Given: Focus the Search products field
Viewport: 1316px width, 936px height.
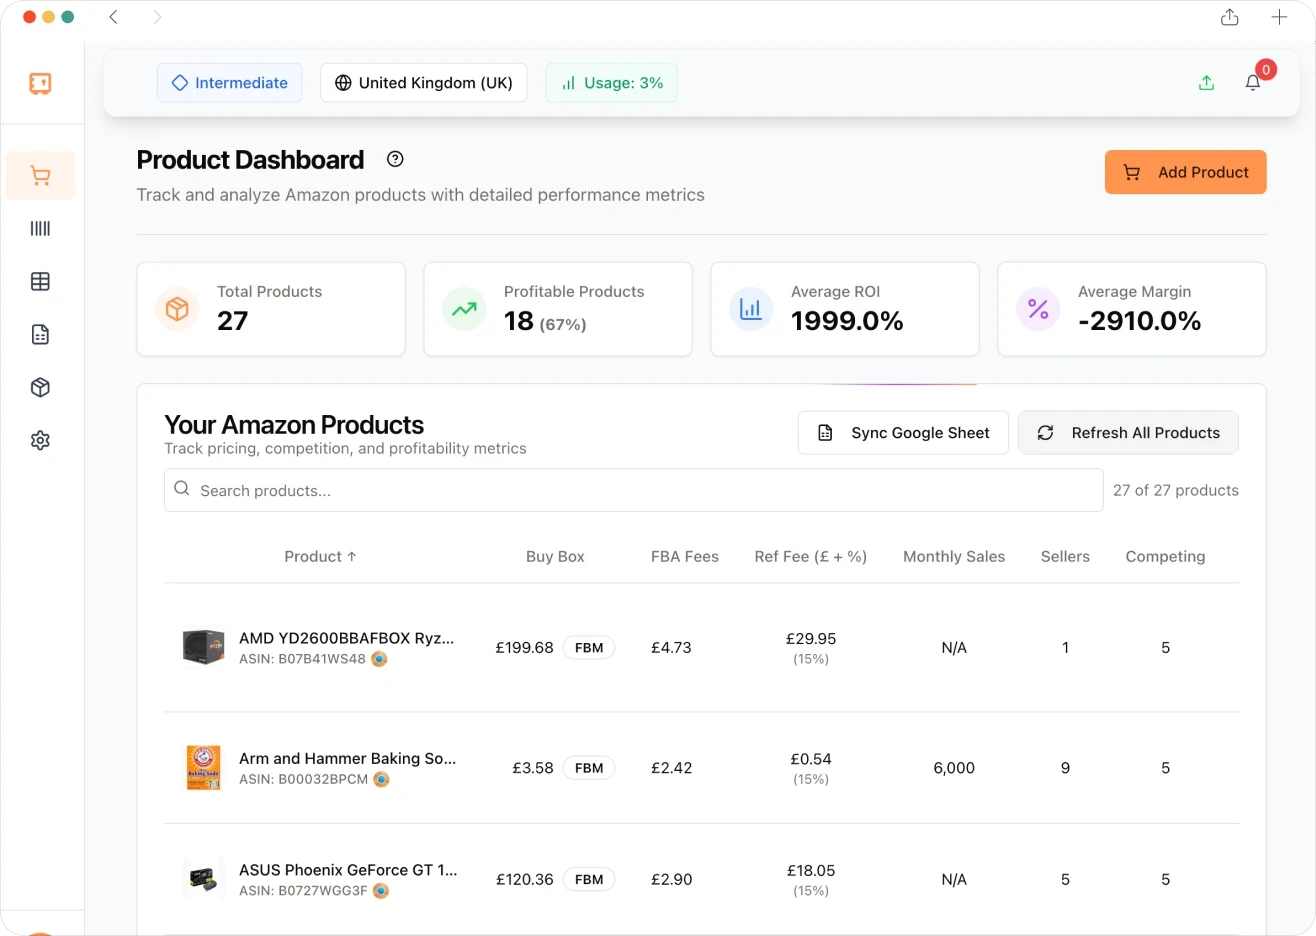Looking at the screenshot, I should click(634, 490).
